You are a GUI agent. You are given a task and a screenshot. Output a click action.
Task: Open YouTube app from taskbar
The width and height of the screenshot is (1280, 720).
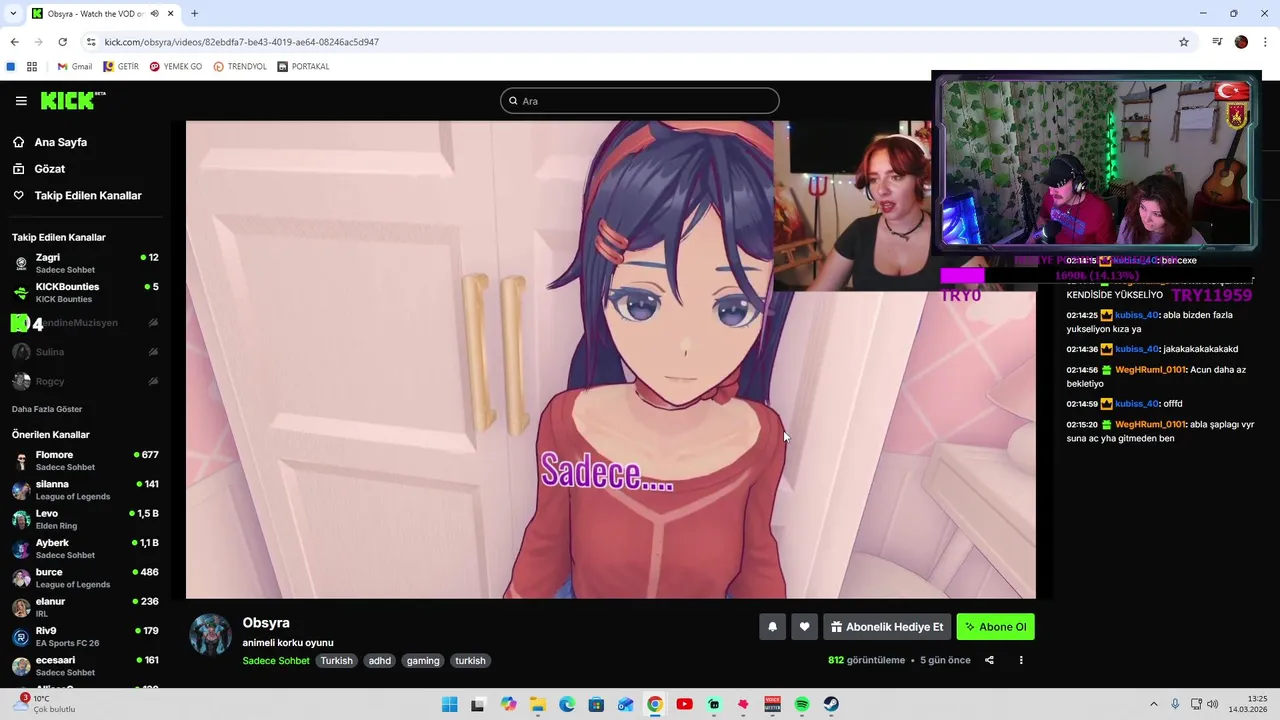(x=684, y=705)
